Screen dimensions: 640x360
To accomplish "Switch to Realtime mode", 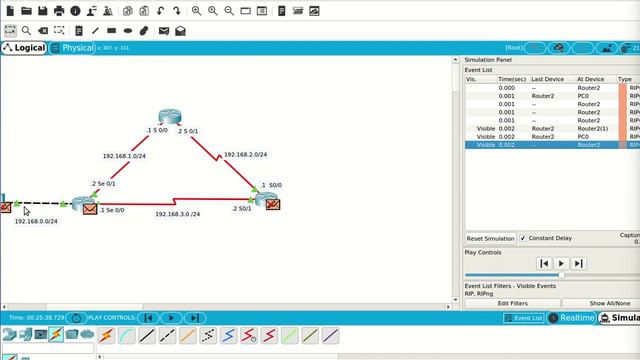I will (571, 318).
